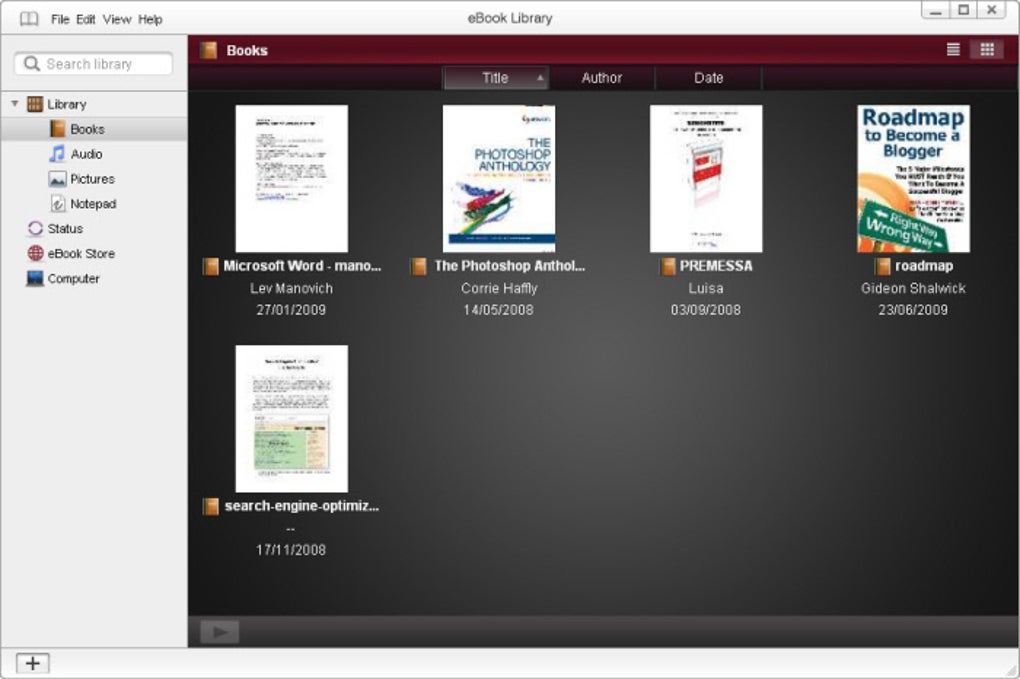Viewport: 1020px width, 679px height.
Task: Open the File menu
Action: click(60, 20)
